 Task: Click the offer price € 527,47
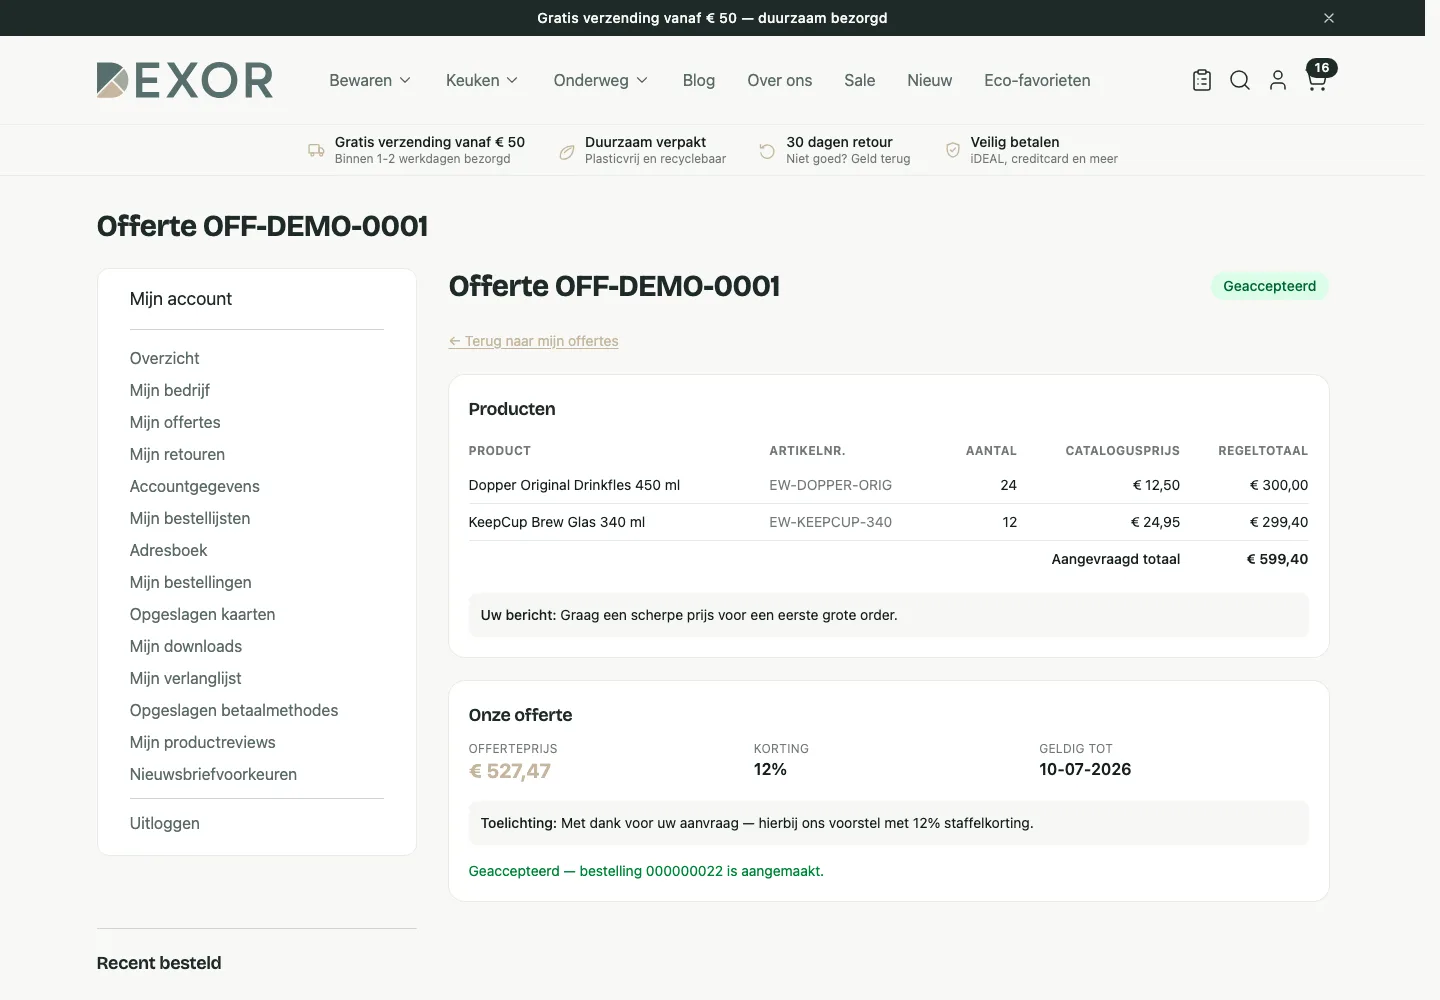pos(510,771)
